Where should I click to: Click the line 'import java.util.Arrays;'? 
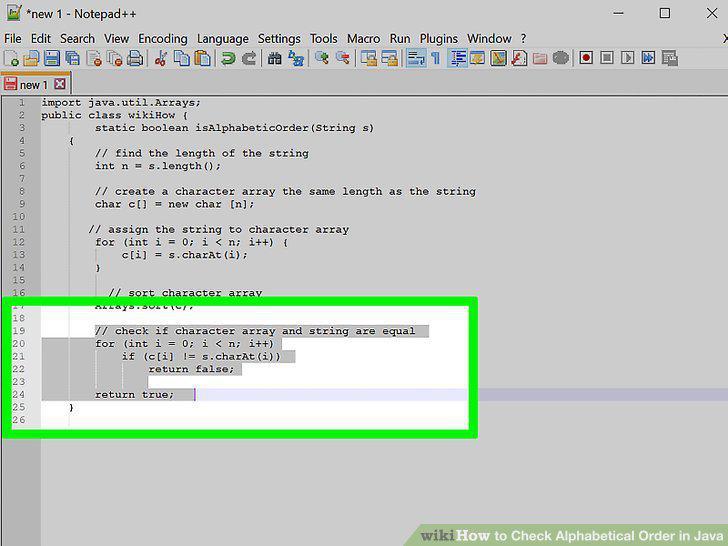click(121, 103)
